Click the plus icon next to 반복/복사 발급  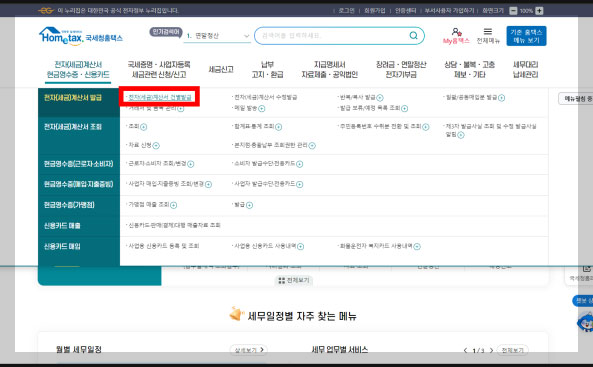pyautogui.click(x=380, y=98)
